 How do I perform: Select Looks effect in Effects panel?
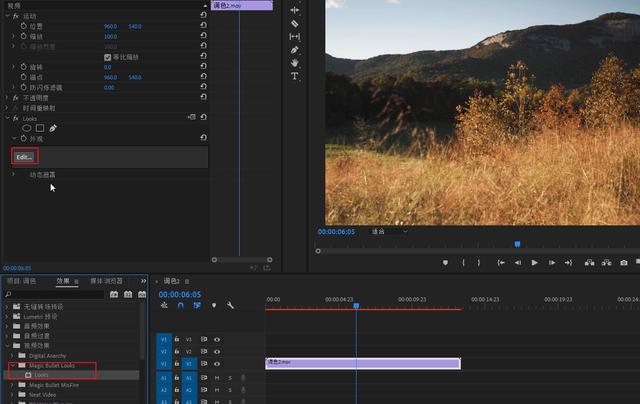[x=41, y=375]
